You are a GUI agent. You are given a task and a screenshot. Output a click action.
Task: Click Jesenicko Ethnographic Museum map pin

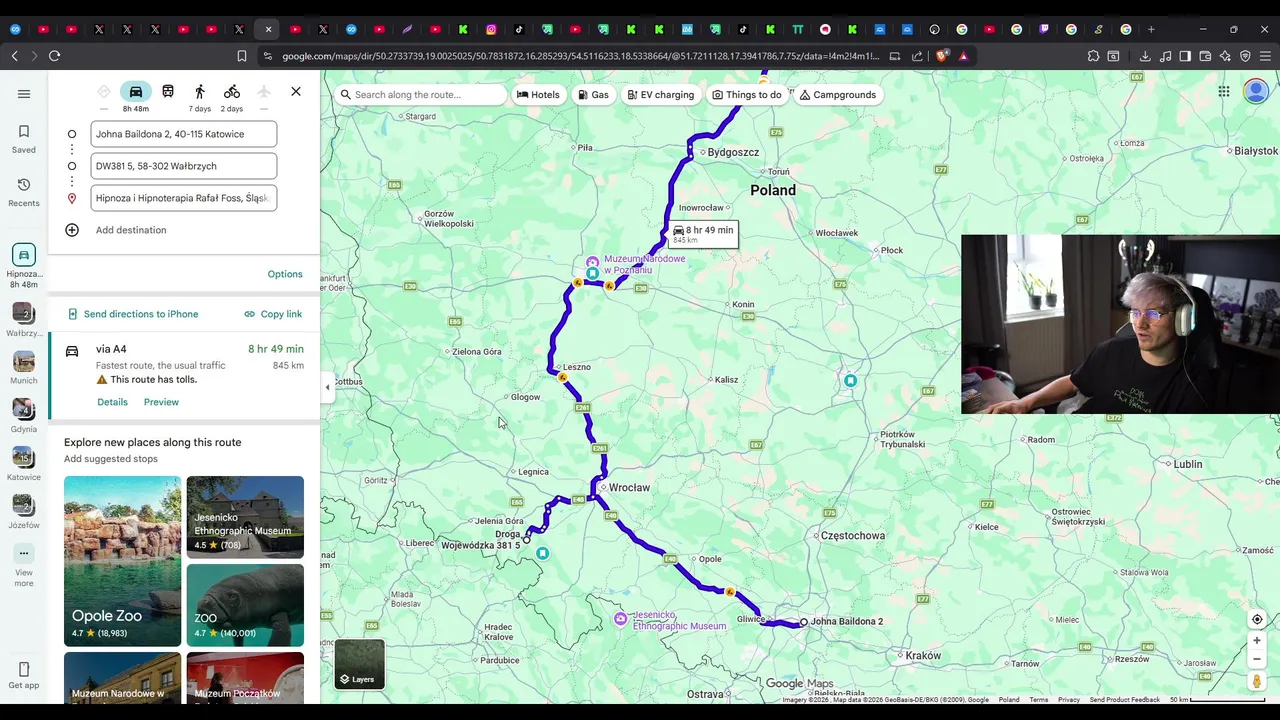[x=620, y=619]
